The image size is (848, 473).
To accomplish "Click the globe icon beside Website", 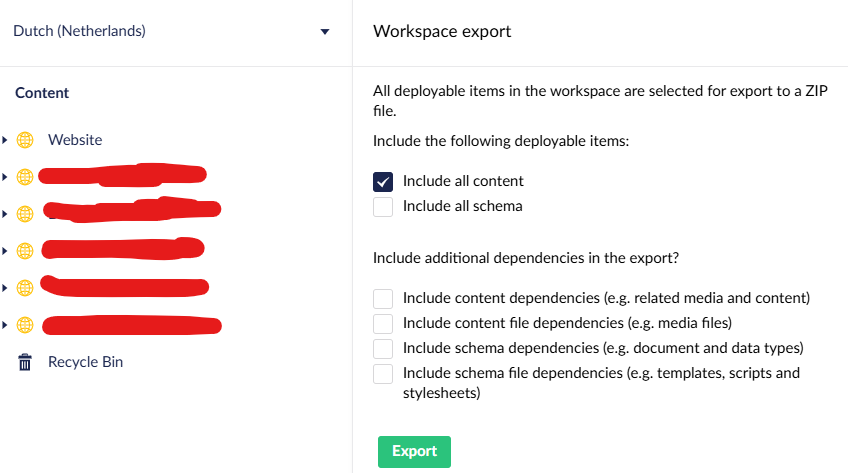I will 25,140.
